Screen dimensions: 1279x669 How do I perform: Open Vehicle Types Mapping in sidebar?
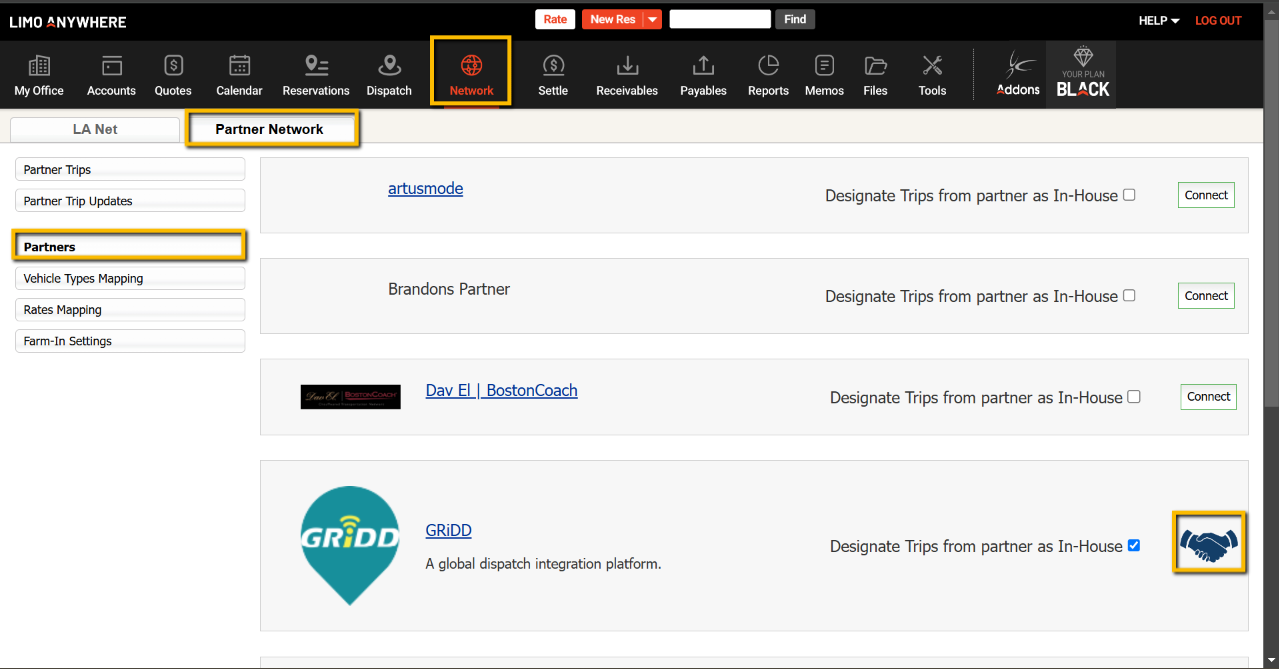[130, 278]
